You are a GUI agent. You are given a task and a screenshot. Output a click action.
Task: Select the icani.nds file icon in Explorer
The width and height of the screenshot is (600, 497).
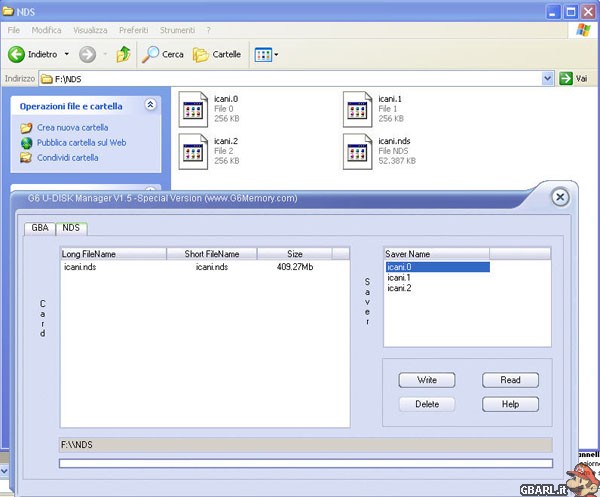click(x=357, y=151)
